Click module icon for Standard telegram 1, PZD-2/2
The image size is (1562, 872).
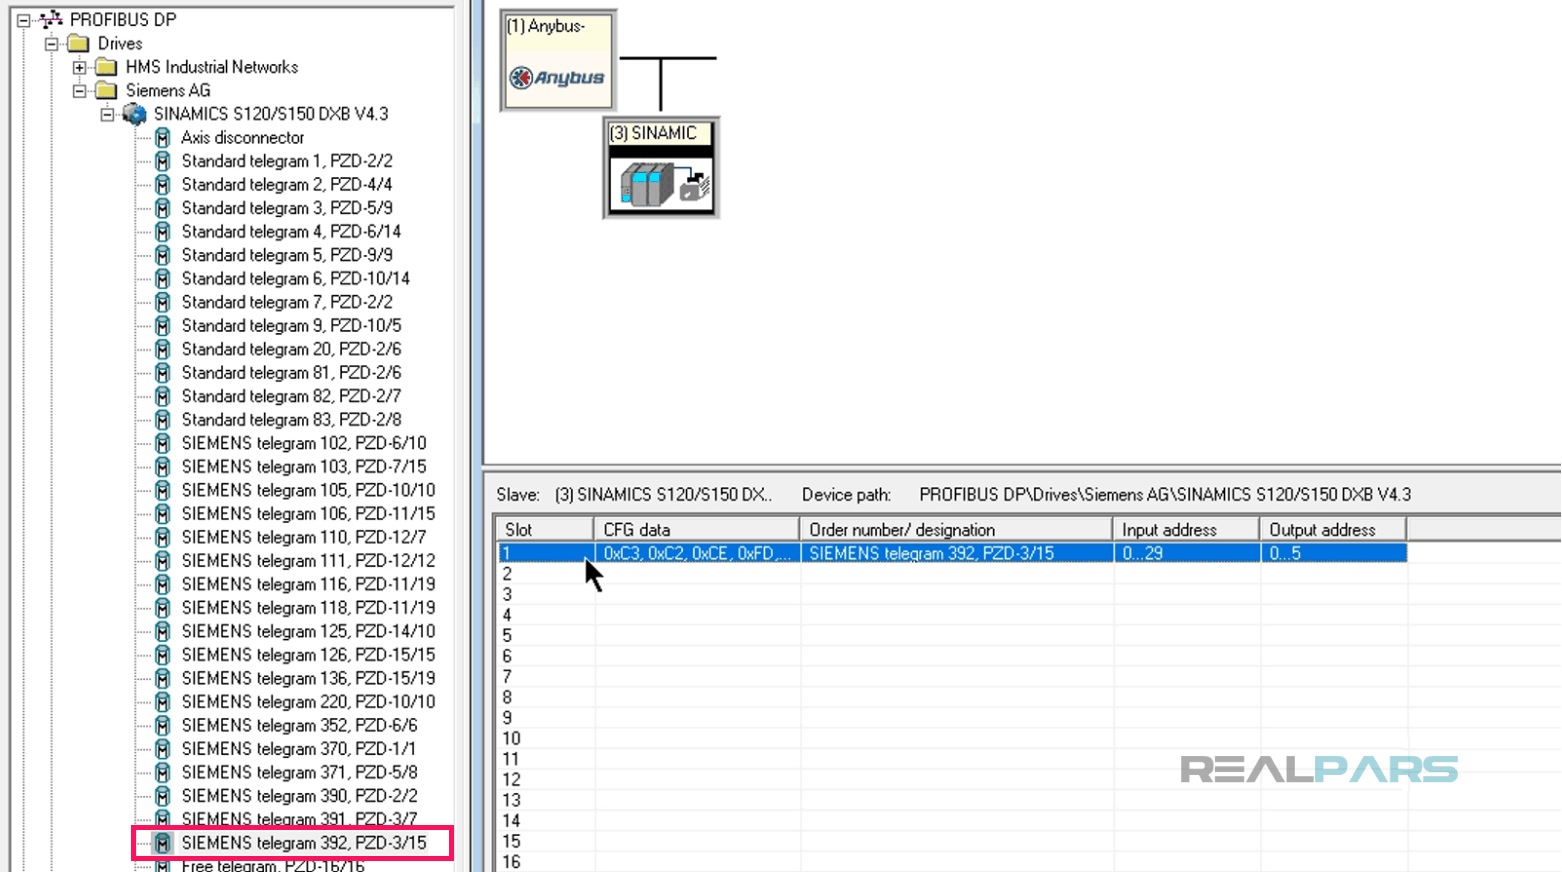point(163,161)
